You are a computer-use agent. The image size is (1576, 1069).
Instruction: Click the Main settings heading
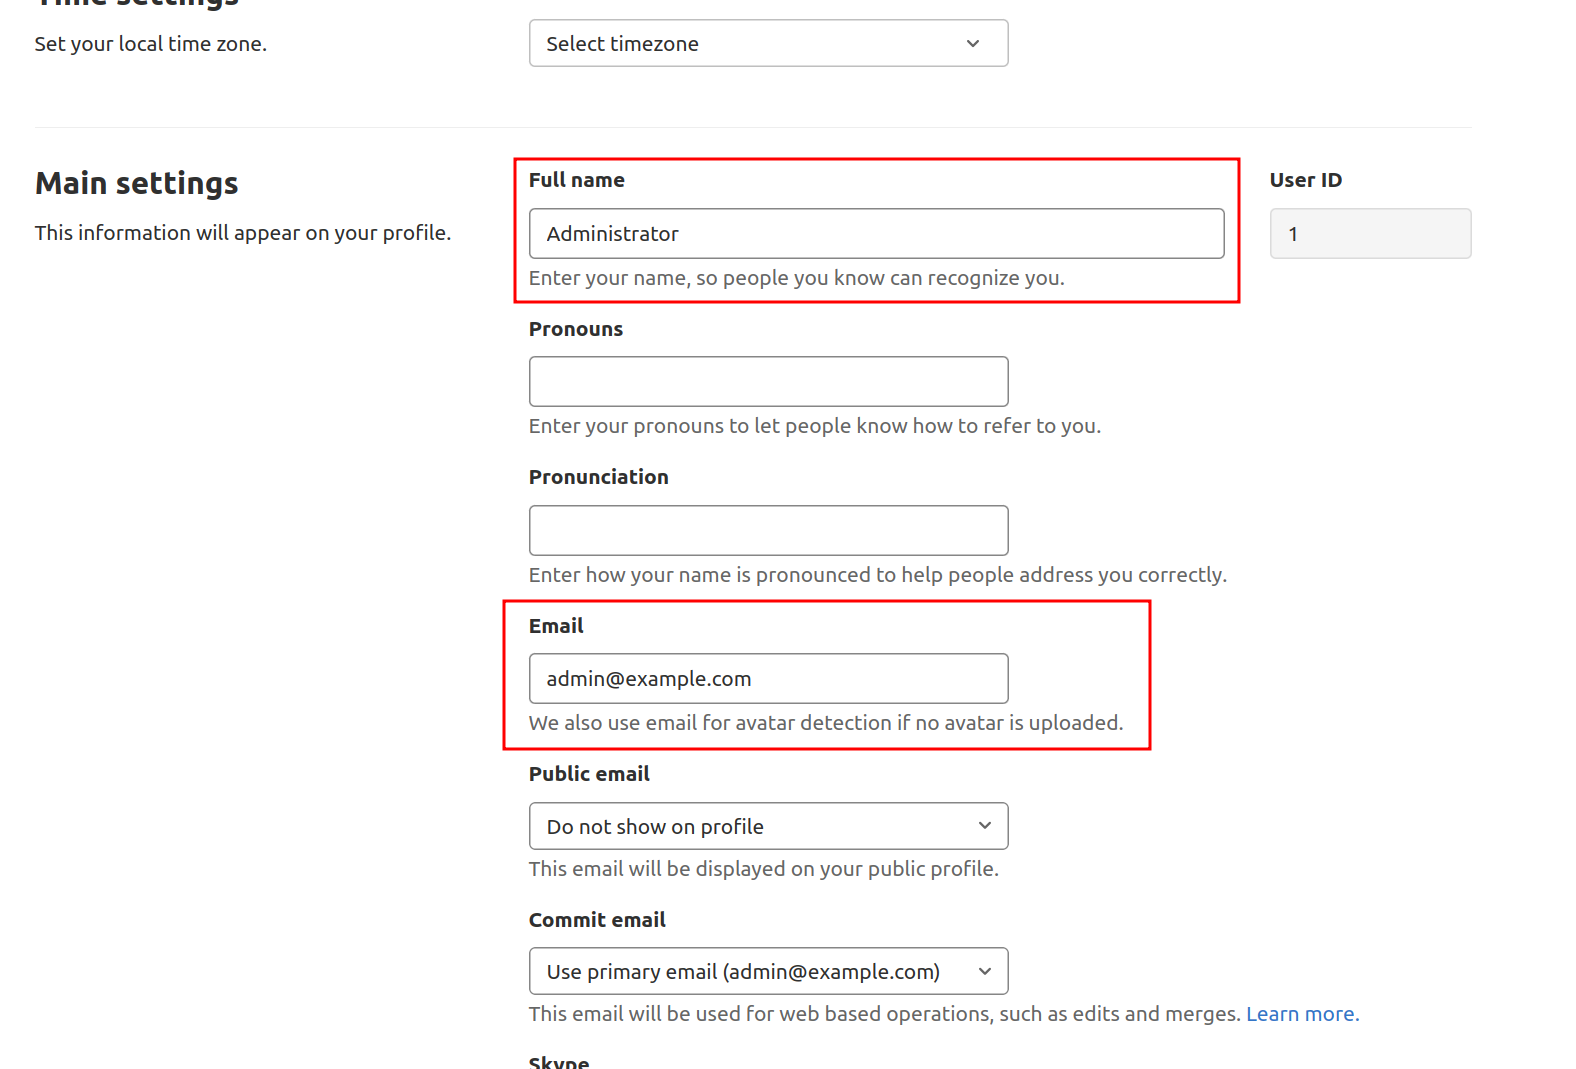coord(137,184)
